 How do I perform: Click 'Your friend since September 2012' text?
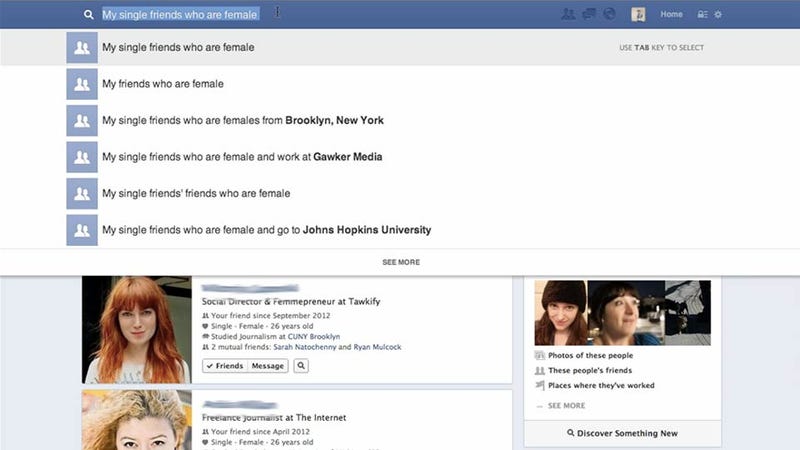pos(270,316)
